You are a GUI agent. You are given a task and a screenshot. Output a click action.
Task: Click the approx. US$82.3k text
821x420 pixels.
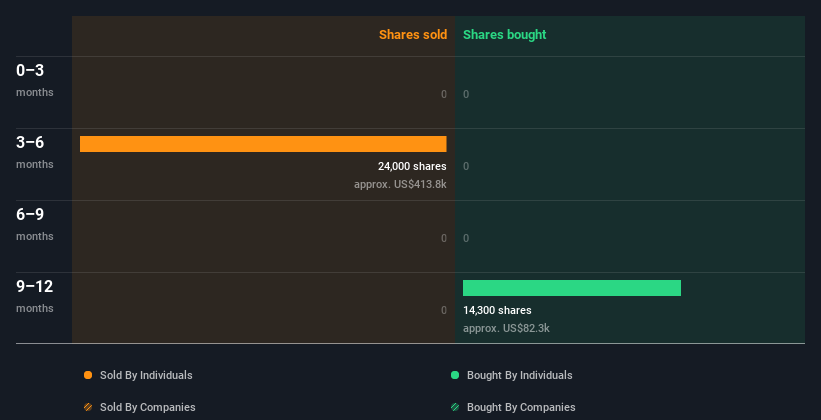click(506, 328)
